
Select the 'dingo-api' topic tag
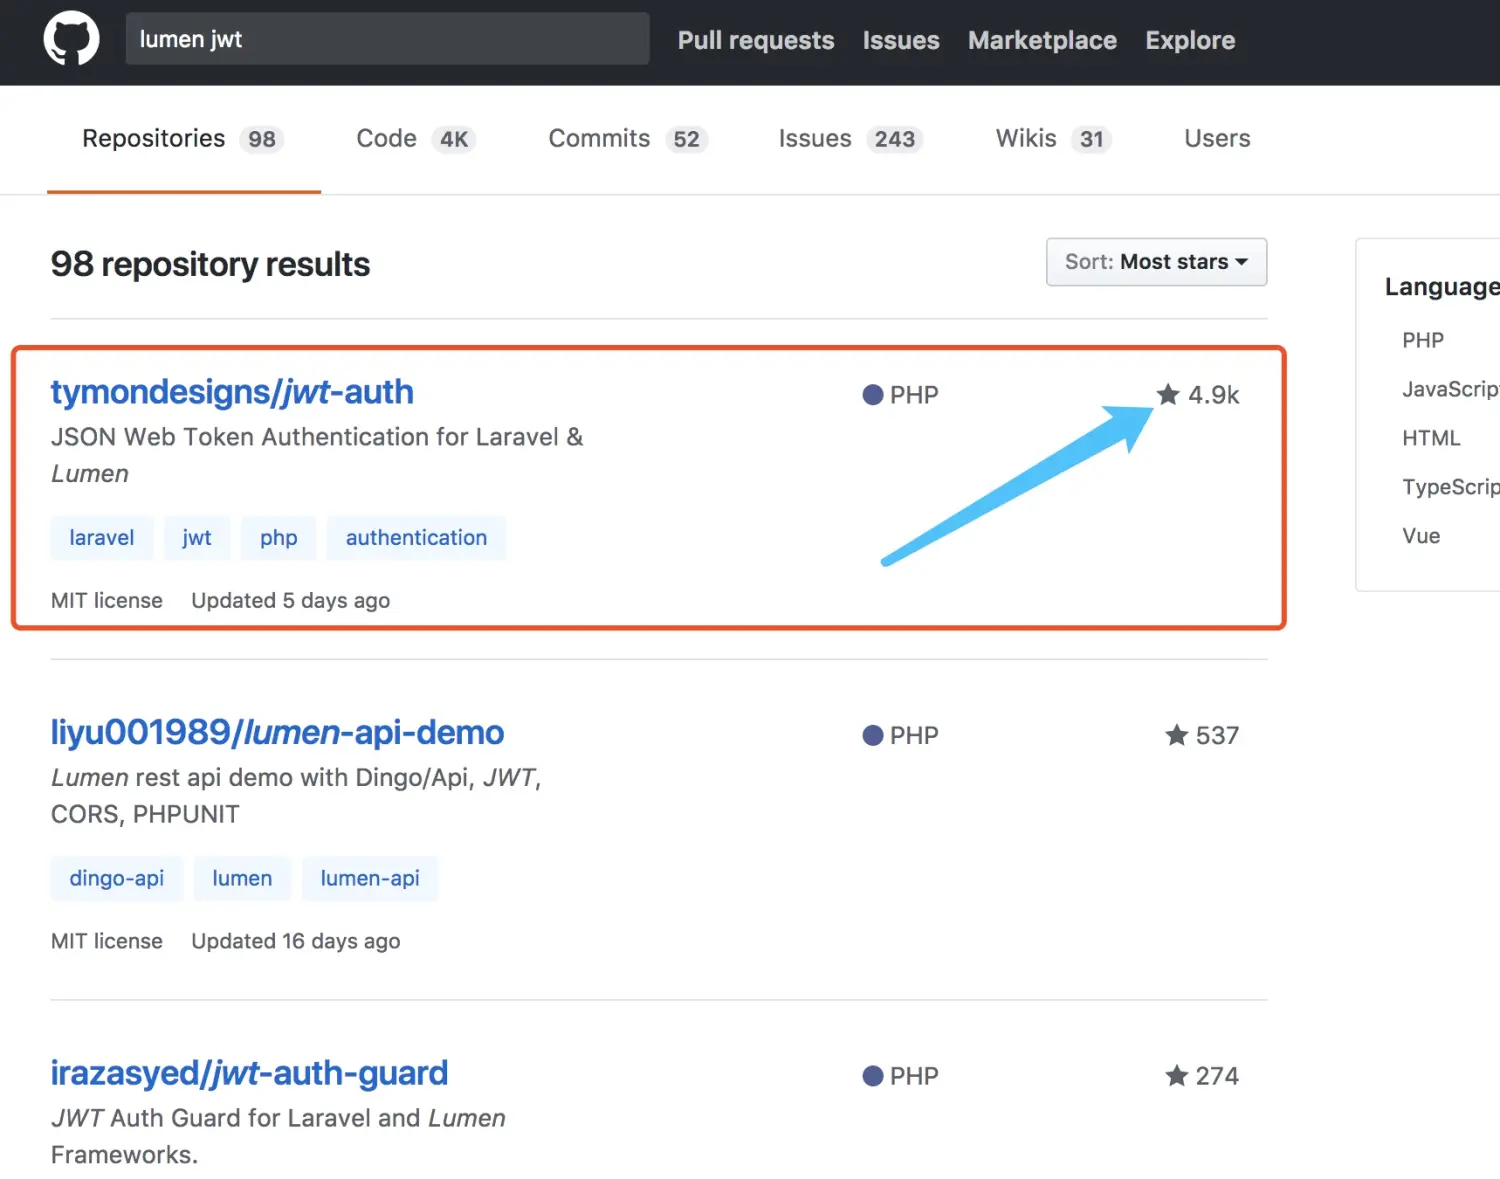117,878
